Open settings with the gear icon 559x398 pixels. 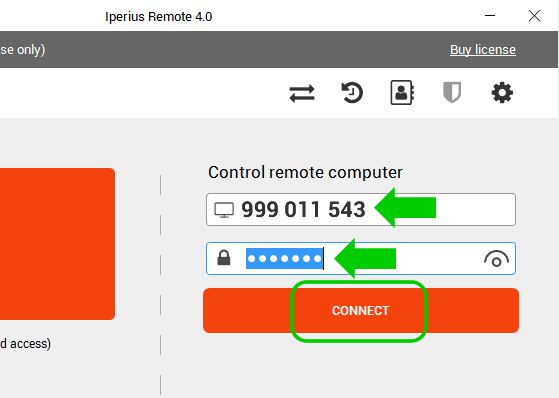coord(502,93)
